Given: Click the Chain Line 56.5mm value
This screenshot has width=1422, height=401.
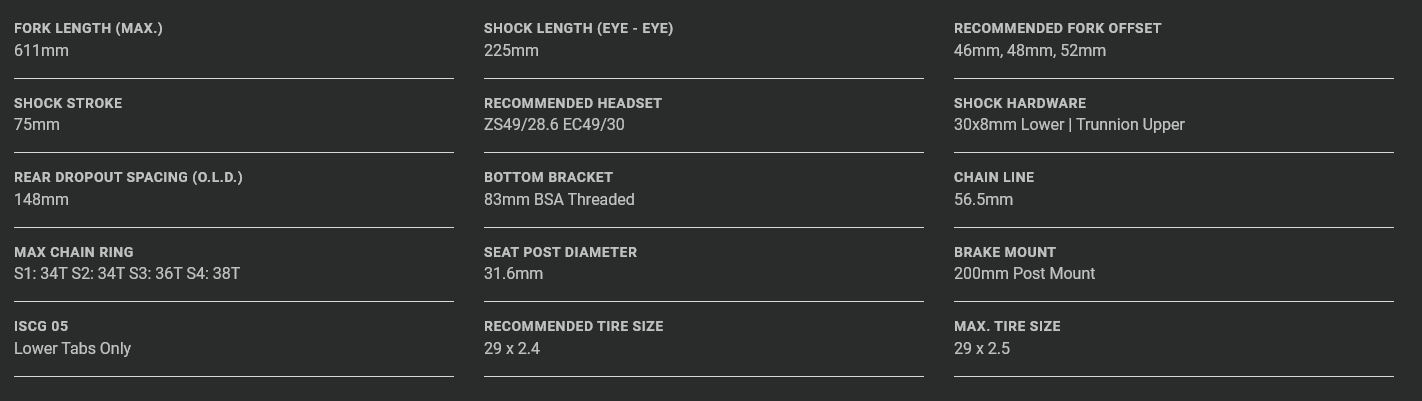Looking at the screenshot, I should tap(983, 199).
